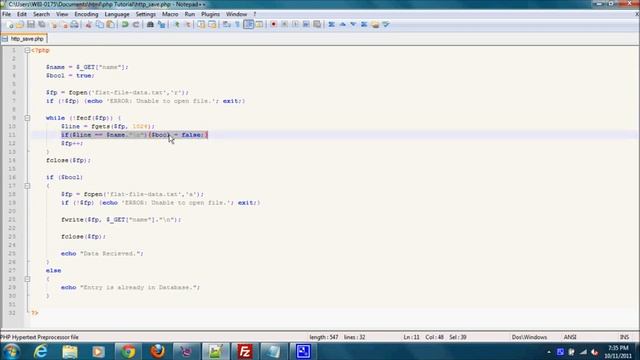This screenshot has width=640, height=360.
Task: Open the Windows Start menu
Action: (x=11, y=351)
